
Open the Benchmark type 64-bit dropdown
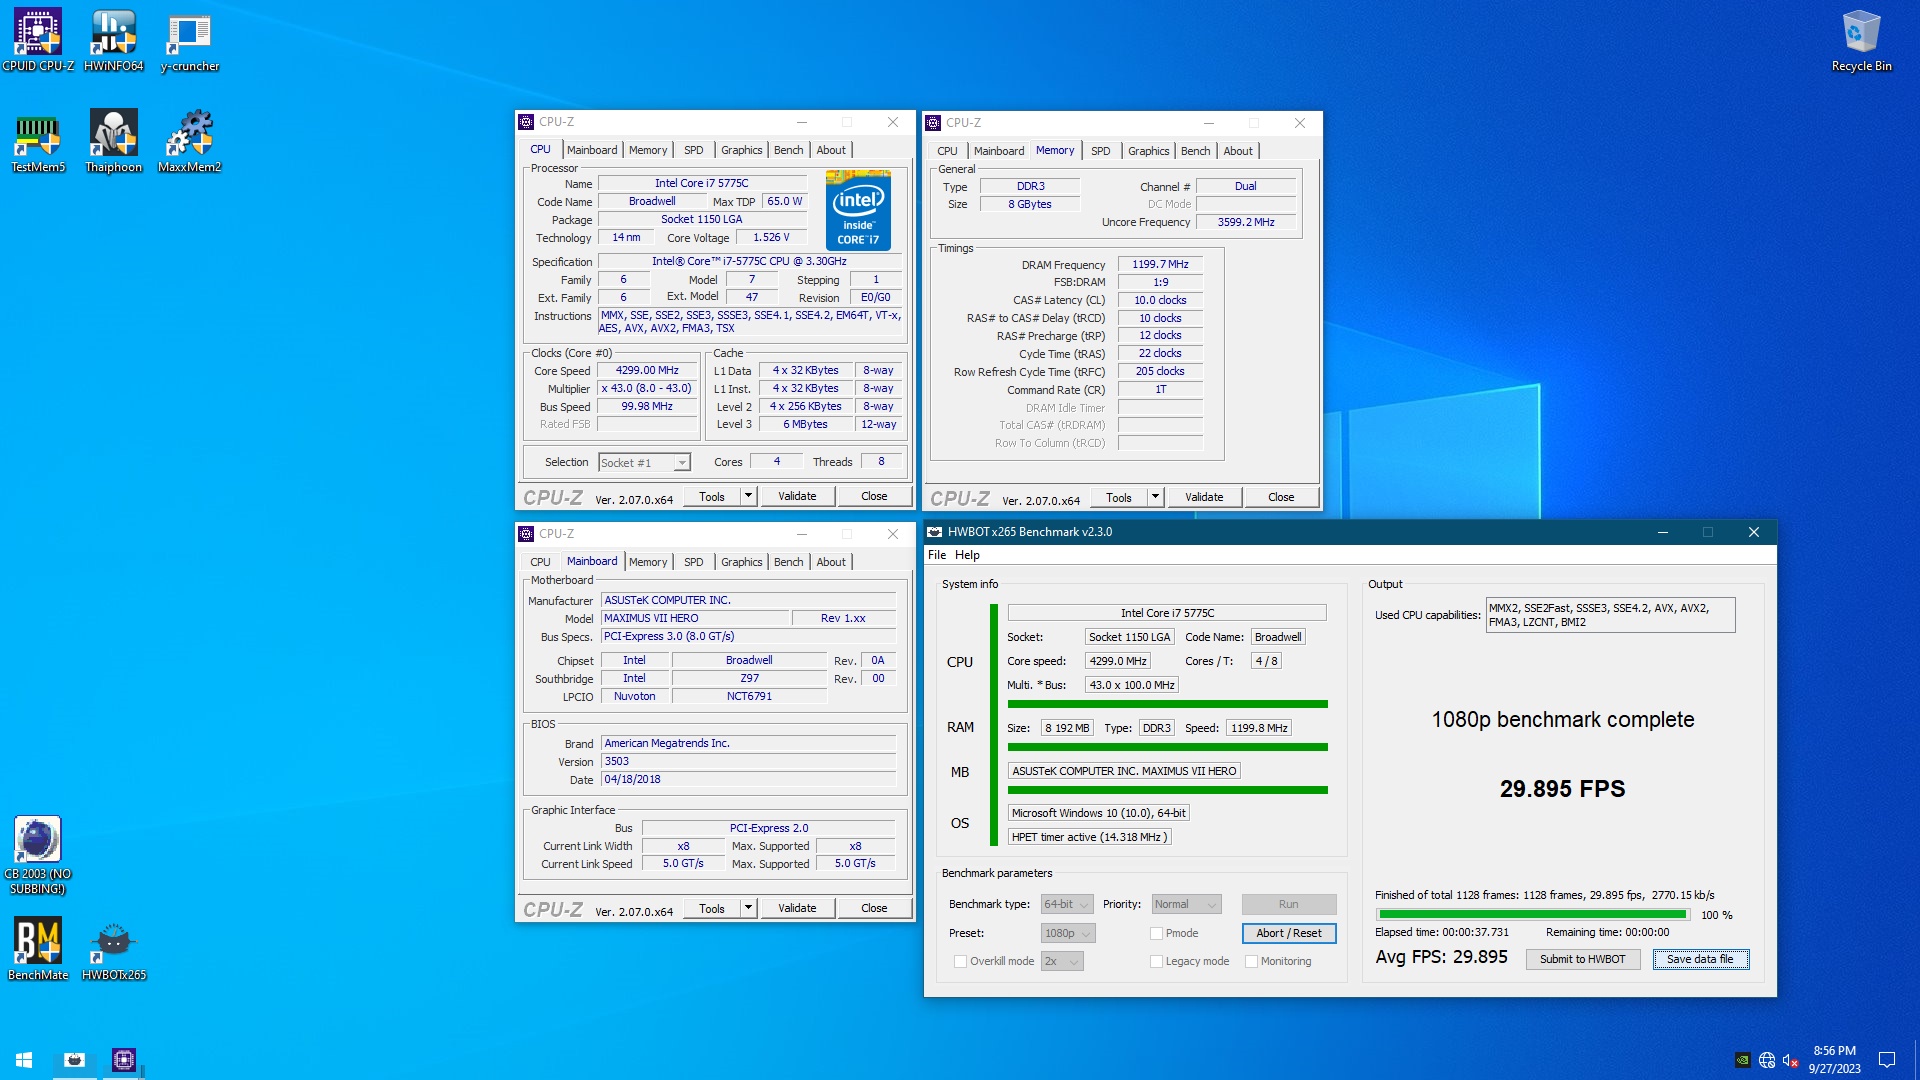1067,904
